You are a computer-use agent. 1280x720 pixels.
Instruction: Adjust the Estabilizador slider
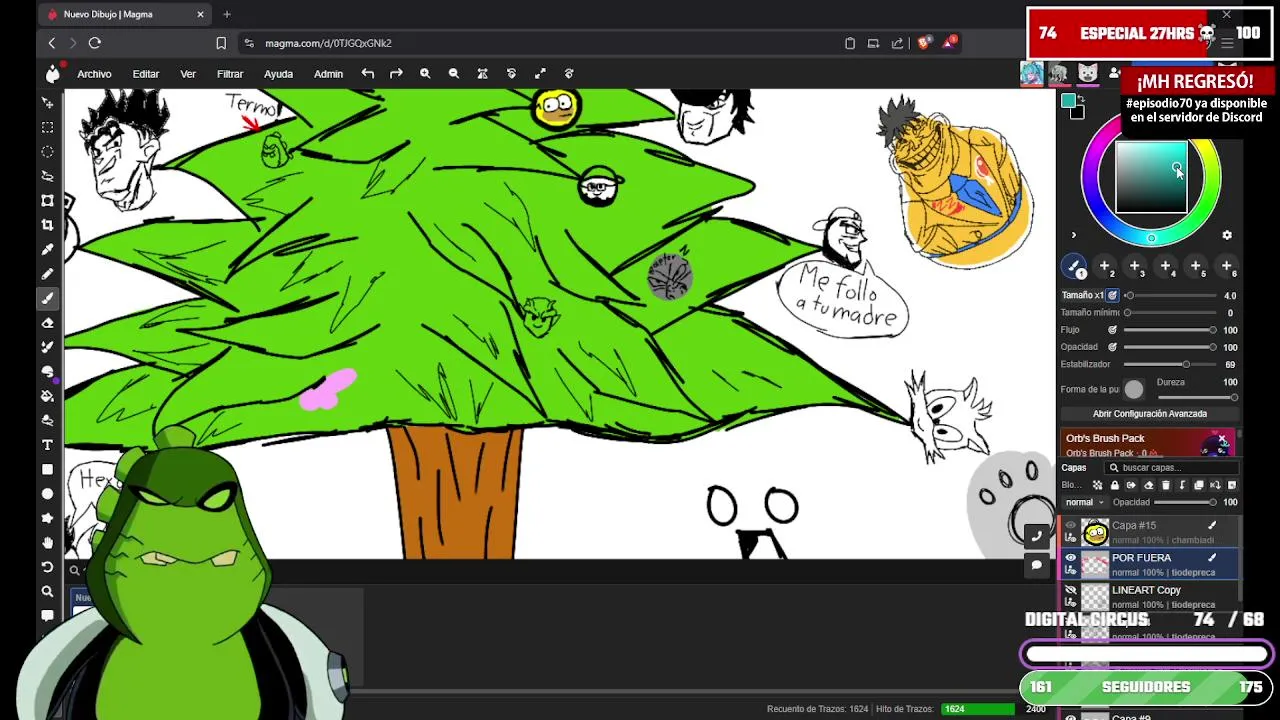point(1170,364)
